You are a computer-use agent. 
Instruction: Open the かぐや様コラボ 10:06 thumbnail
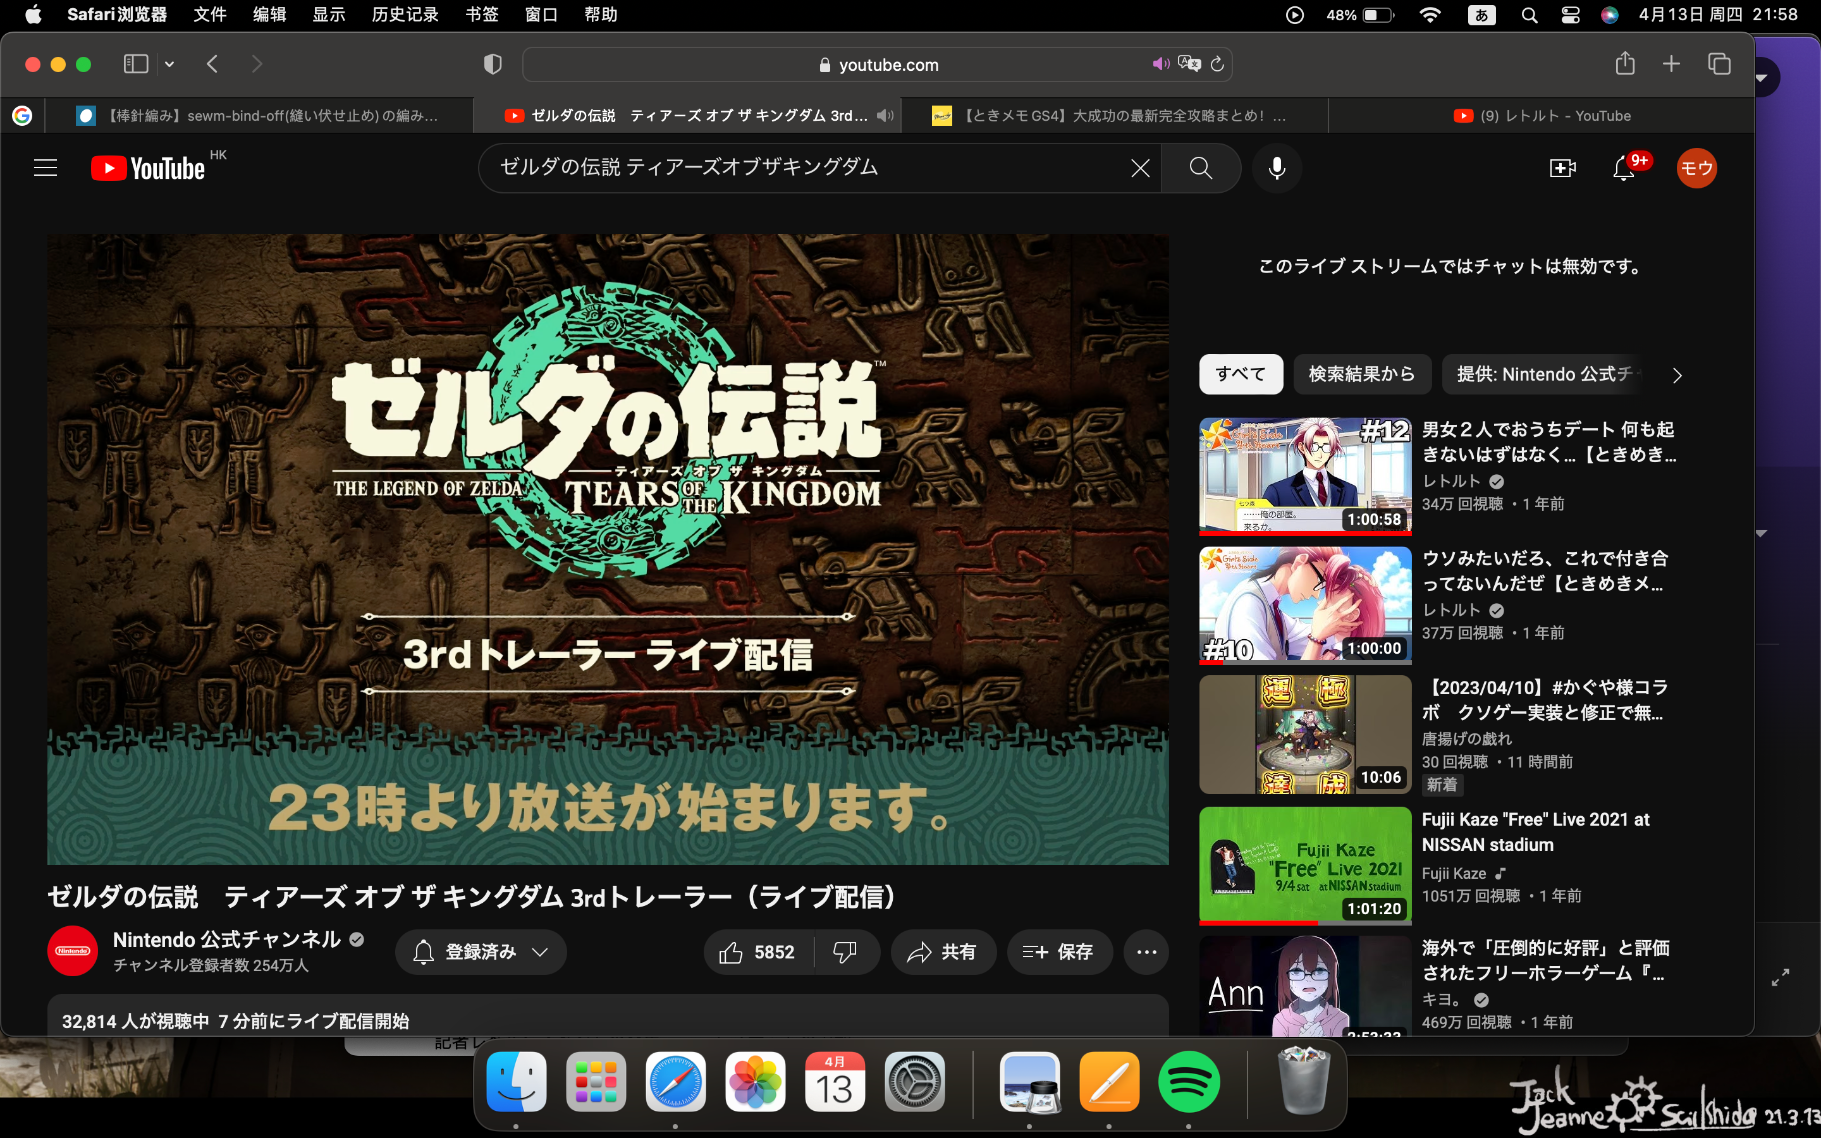point(1305,734)
